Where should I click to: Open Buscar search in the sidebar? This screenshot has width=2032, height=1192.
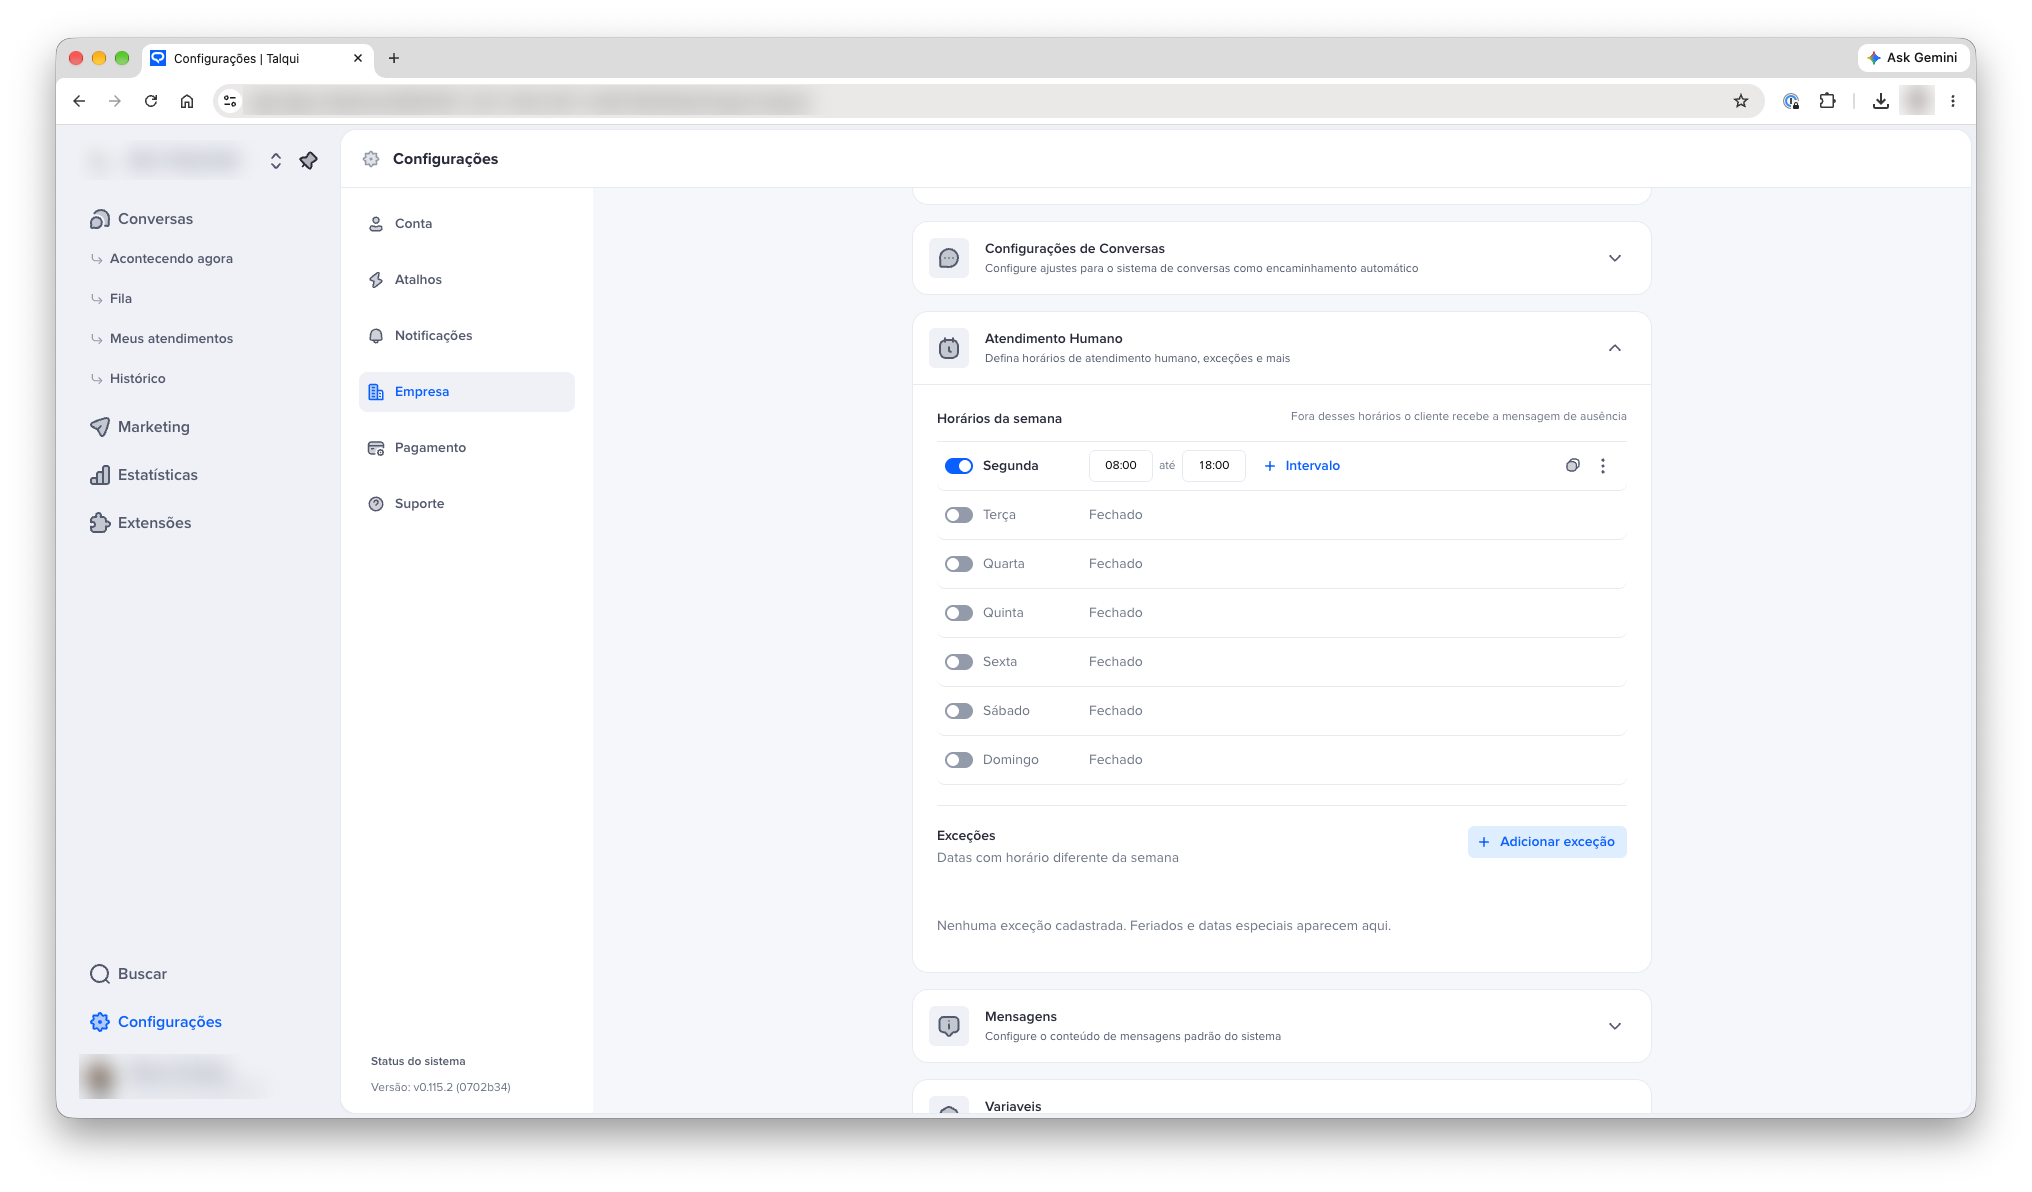coord(128,974)
